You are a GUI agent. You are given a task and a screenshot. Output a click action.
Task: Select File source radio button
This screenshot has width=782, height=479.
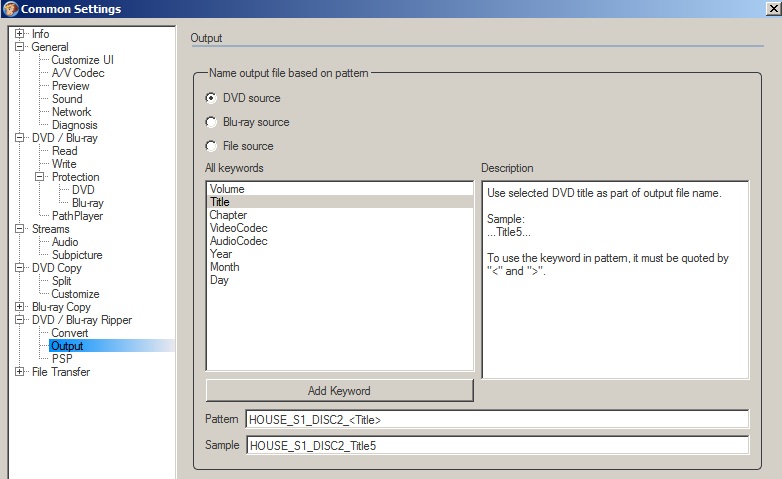(210, 146)
